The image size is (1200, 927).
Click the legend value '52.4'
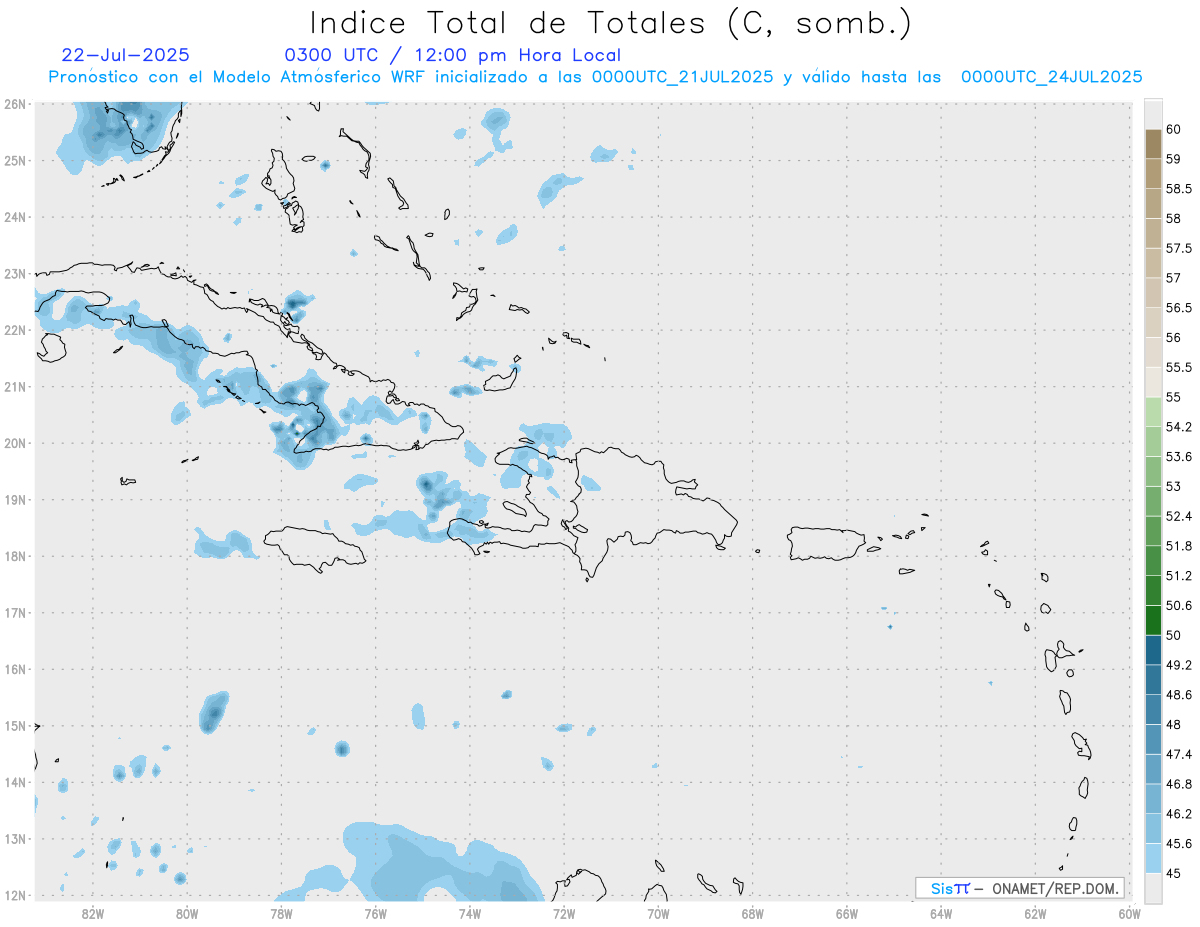(1179, 516)
